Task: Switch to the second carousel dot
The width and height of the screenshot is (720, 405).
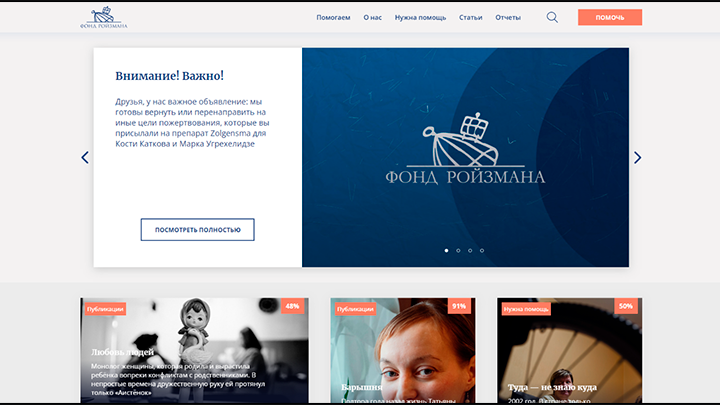Action: (x=458, y=251)
